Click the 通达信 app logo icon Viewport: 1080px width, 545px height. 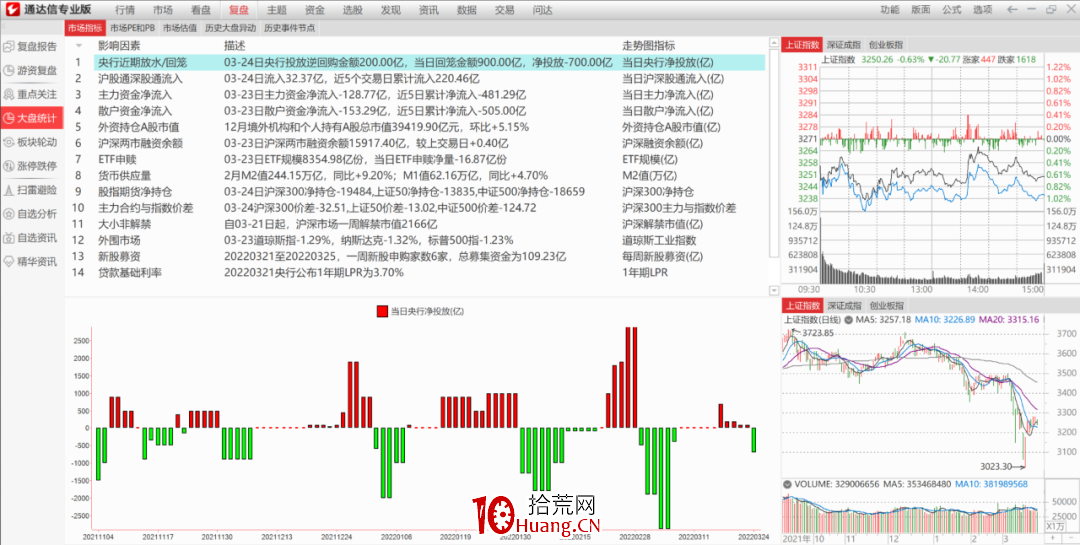(x=12, y=10)
